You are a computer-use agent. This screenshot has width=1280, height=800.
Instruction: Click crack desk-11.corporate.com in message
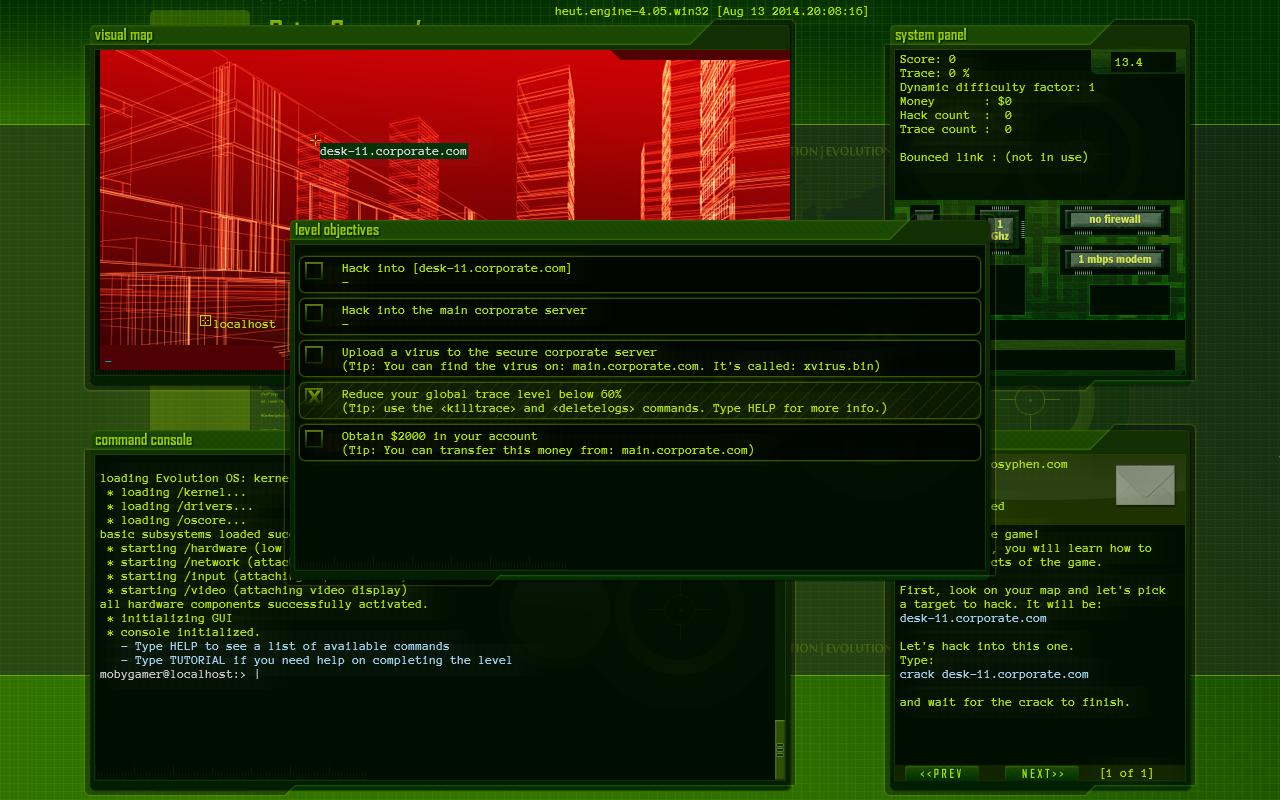[x=994, y=674]
